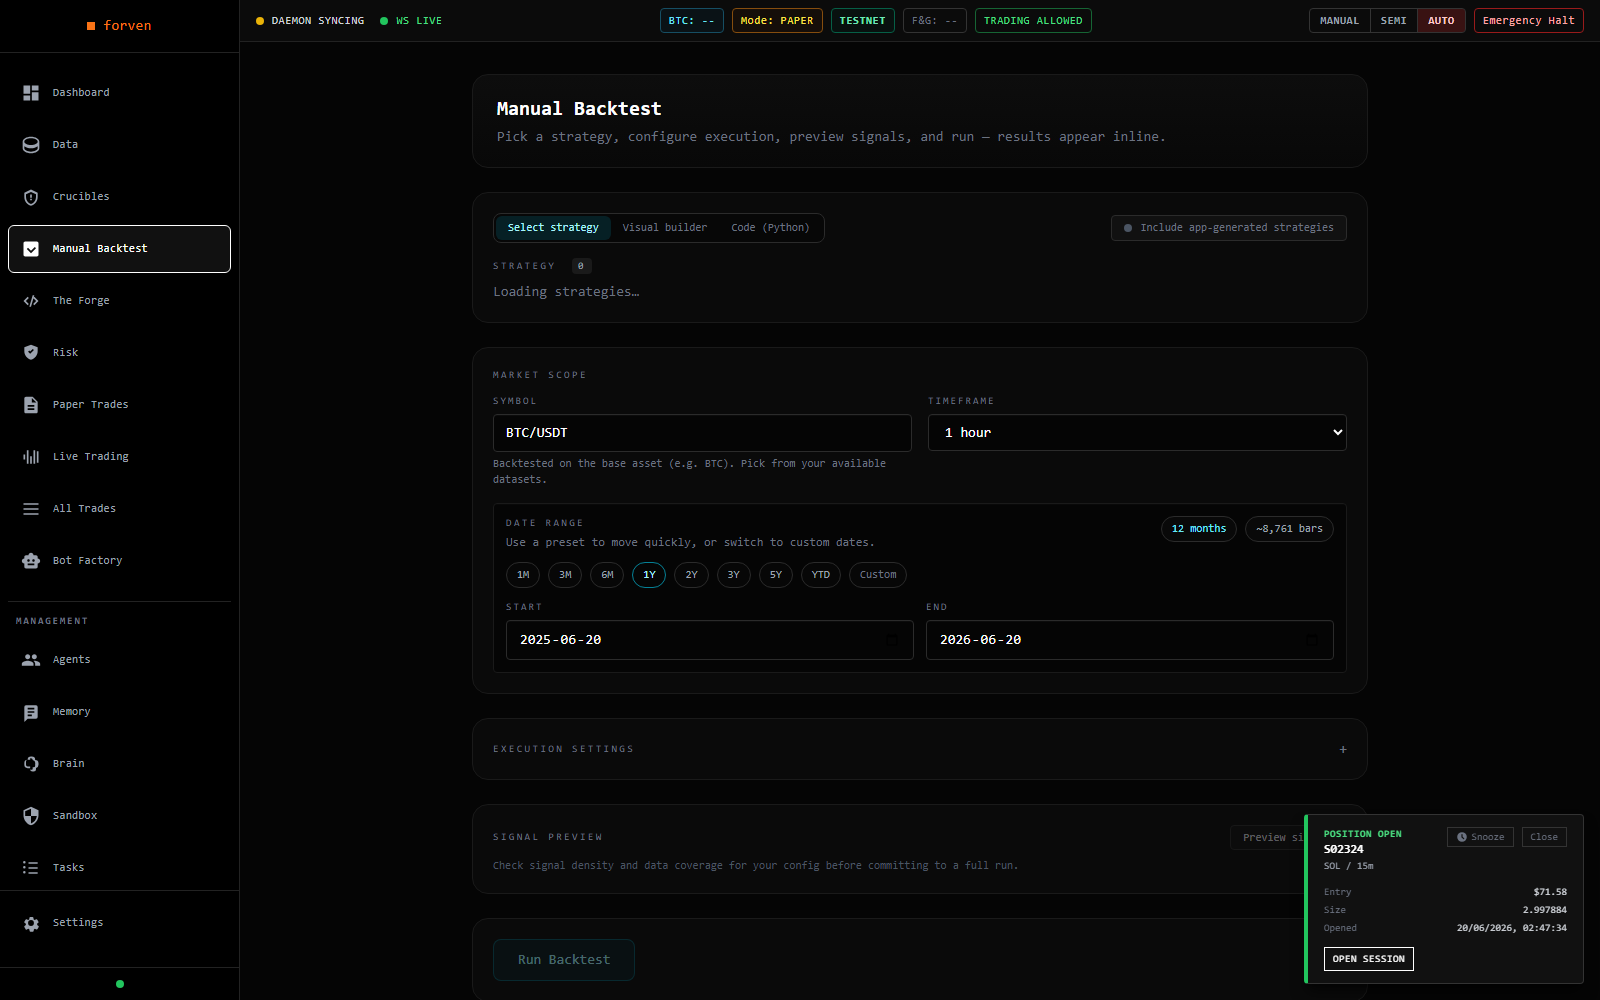Click the Agents people icon
The height and width of the screenshot is (1000, 1600).
pos(31,660)
